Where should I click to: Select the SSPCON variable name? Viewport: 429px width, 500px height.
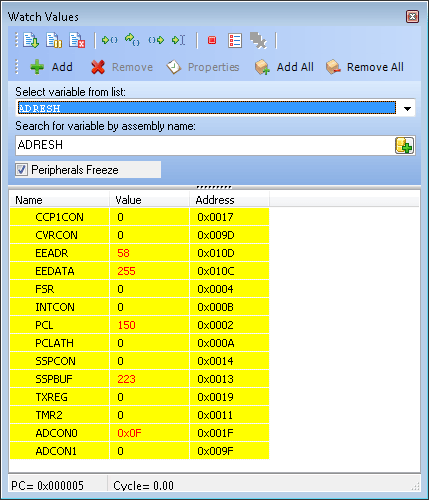[55, 361]
